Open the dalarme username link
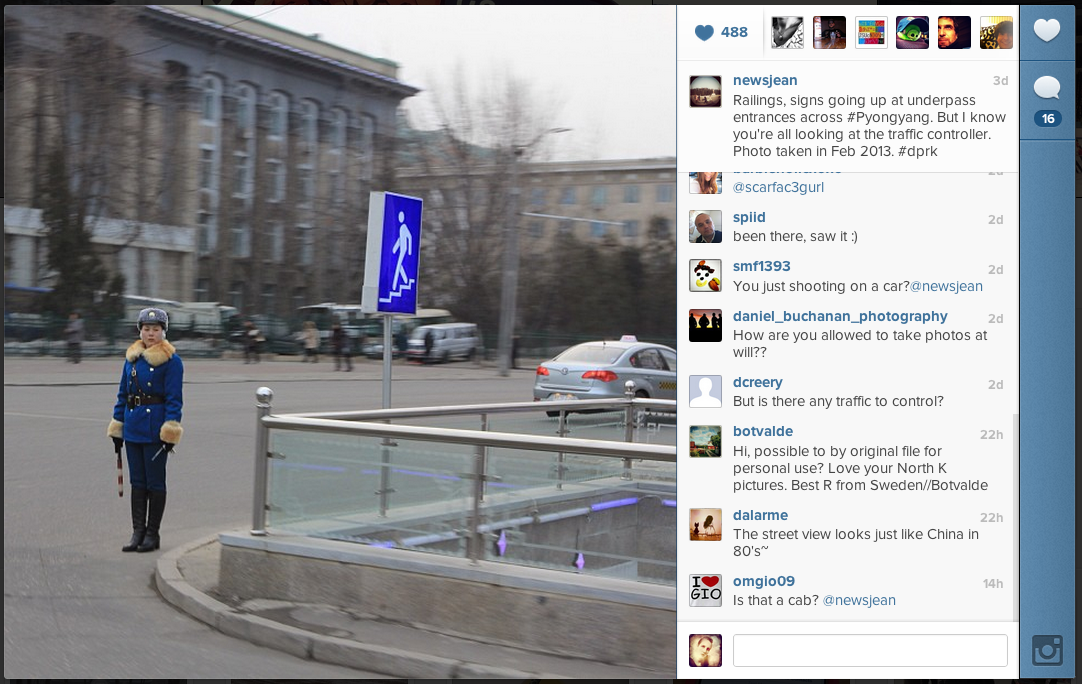 pyautogui.click(x=760, y=515)
